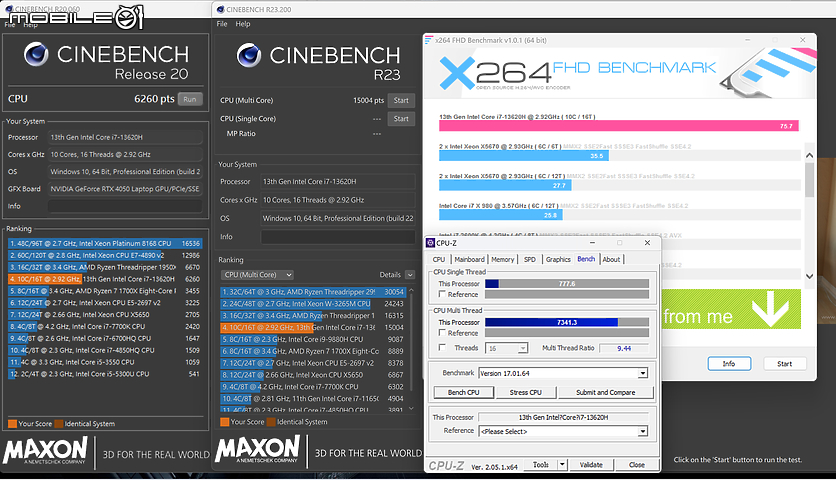Screen dimensions: 836x480
Task: Switch to the SPD tab in CPU-Z
Action: click(529, 259)
